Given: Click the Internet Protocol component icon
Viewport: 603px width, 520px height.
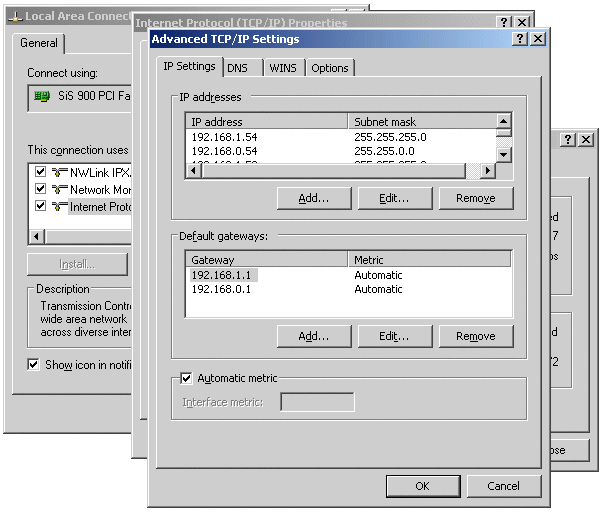Looking at the screenshot, I should click(x=60, y=206).
